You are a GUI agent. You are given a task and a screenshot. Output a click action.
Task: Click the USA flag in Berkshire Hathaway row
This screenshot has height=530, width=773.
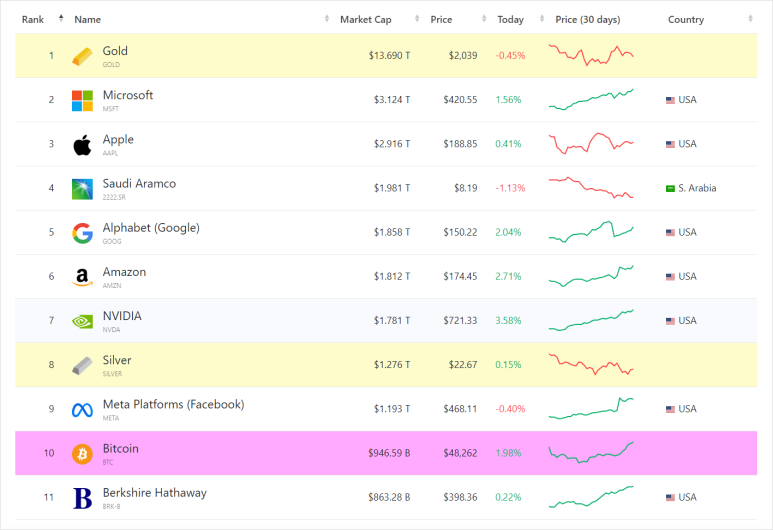[x=670, y=497]
